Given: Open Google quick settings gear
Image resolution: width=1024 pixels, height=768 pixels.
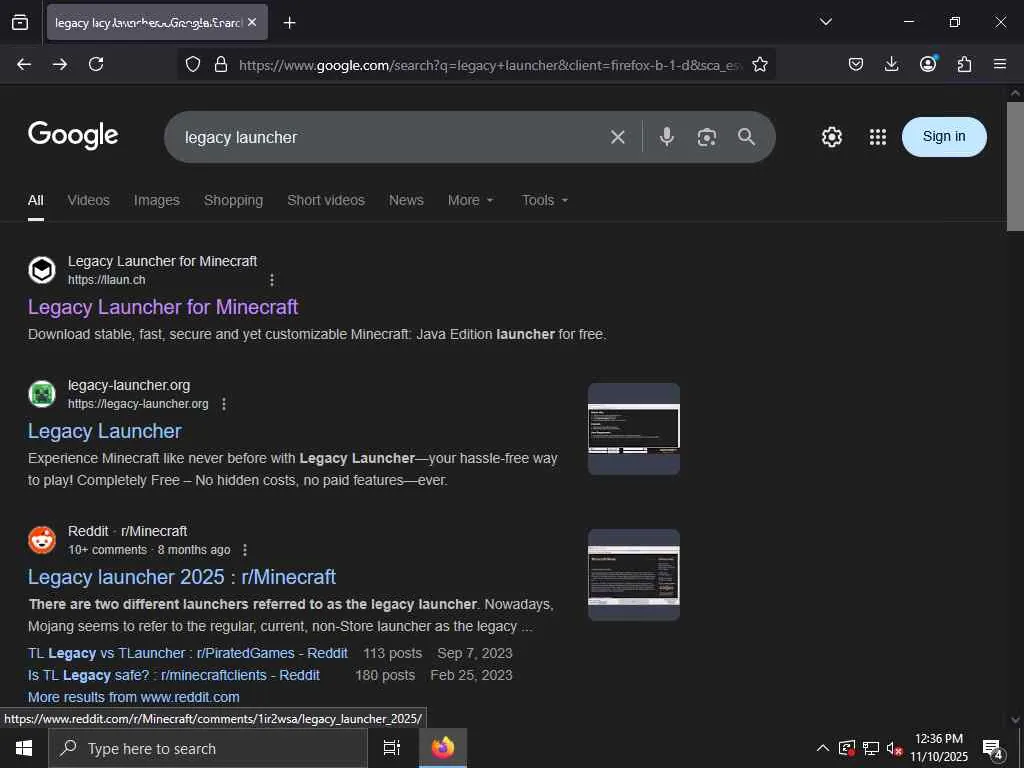Looking at the screenshot, I should tap(831, 137).
